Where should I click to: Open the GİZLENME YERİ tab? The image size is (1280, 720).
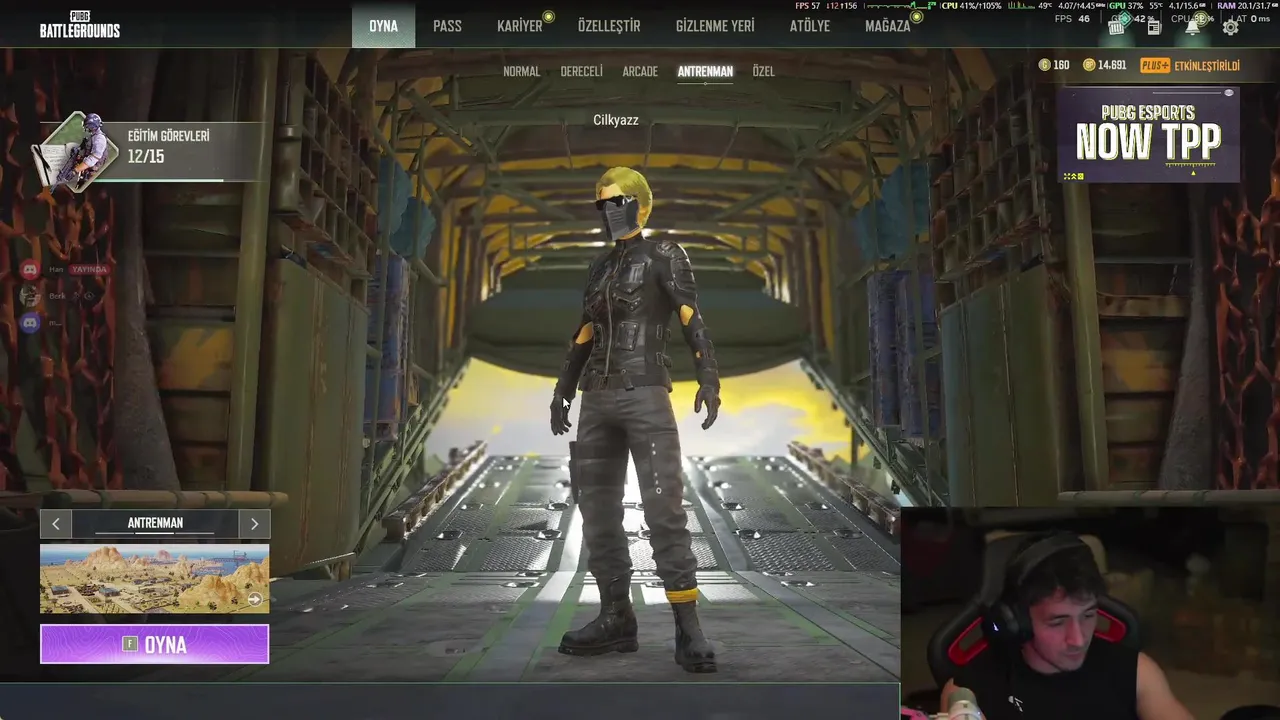pyautogui.click(x=715, y=26)
